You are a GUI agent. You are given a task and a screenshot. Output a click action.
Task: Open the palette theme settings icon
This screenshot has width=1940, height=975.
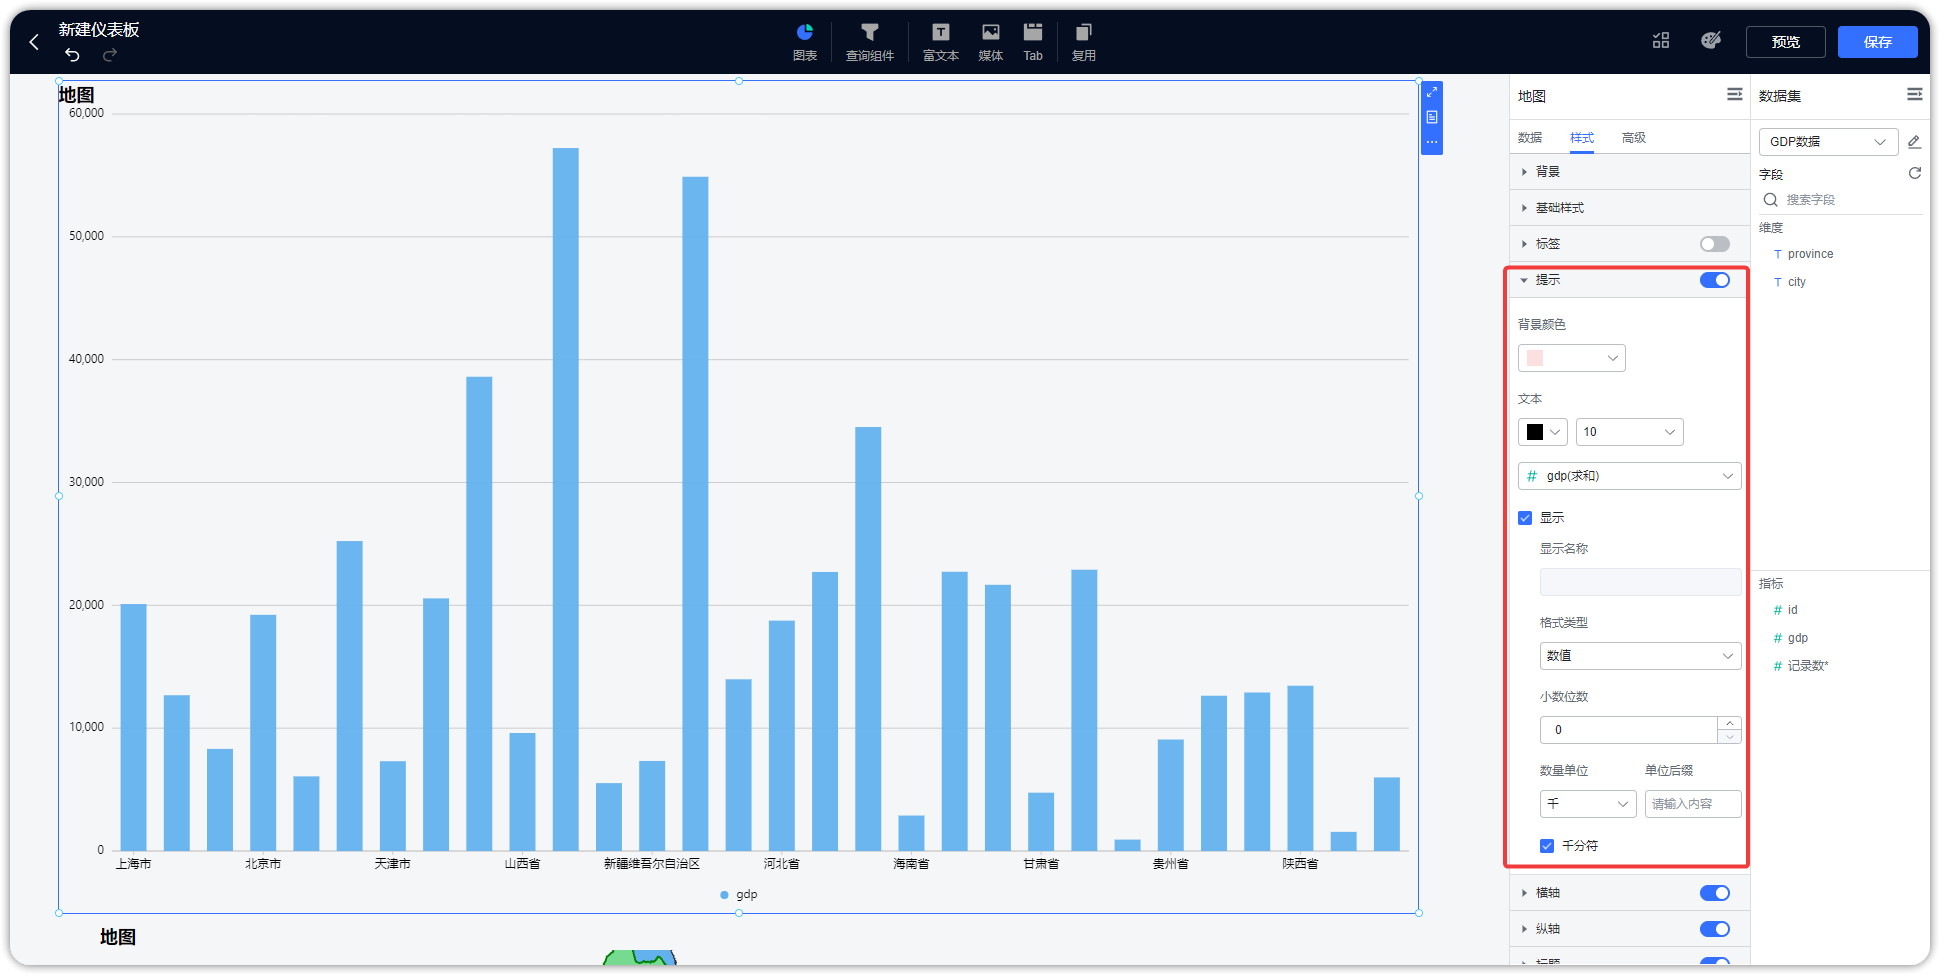click(1711, 41)
